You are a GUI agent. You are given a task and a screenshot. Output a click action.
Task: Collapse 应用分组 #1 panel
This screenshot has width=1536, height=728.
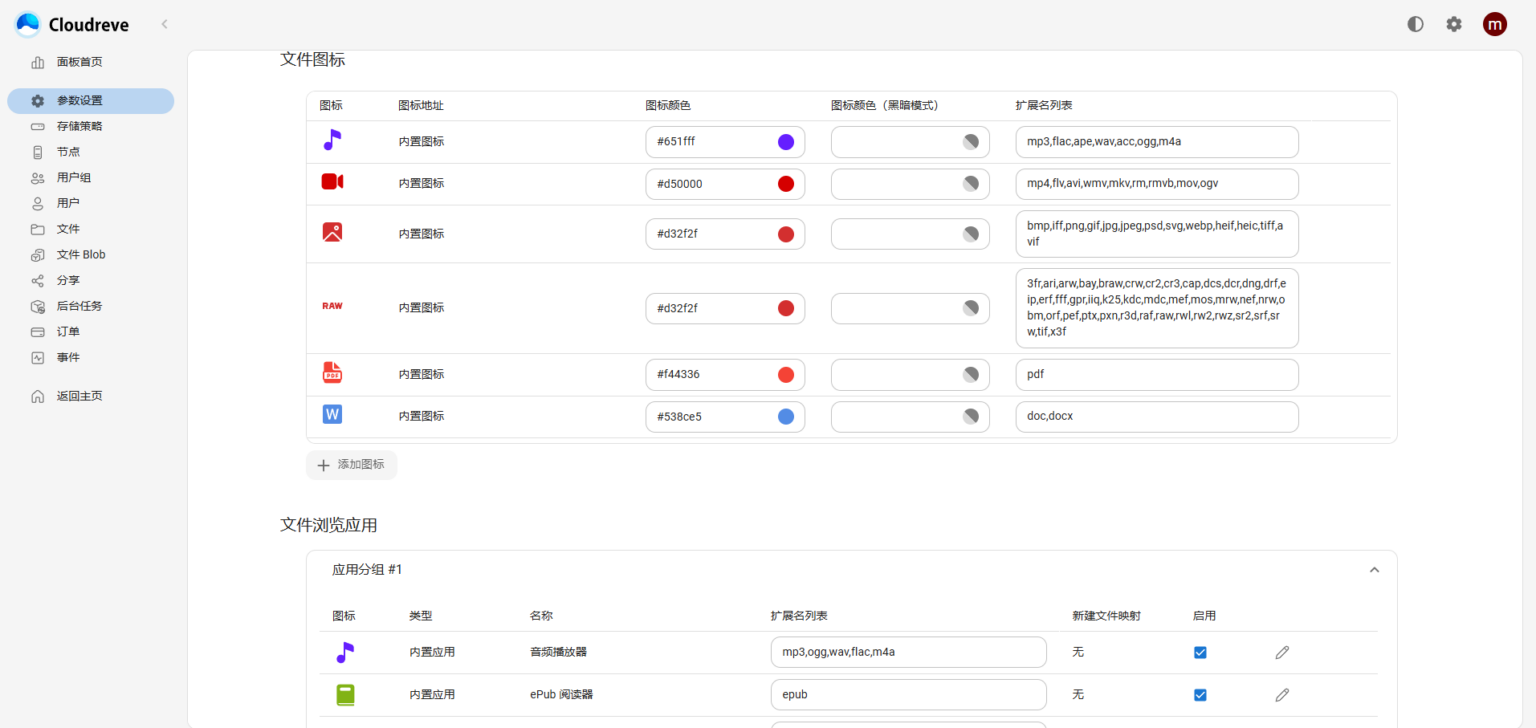click(x=1374, y=570)
